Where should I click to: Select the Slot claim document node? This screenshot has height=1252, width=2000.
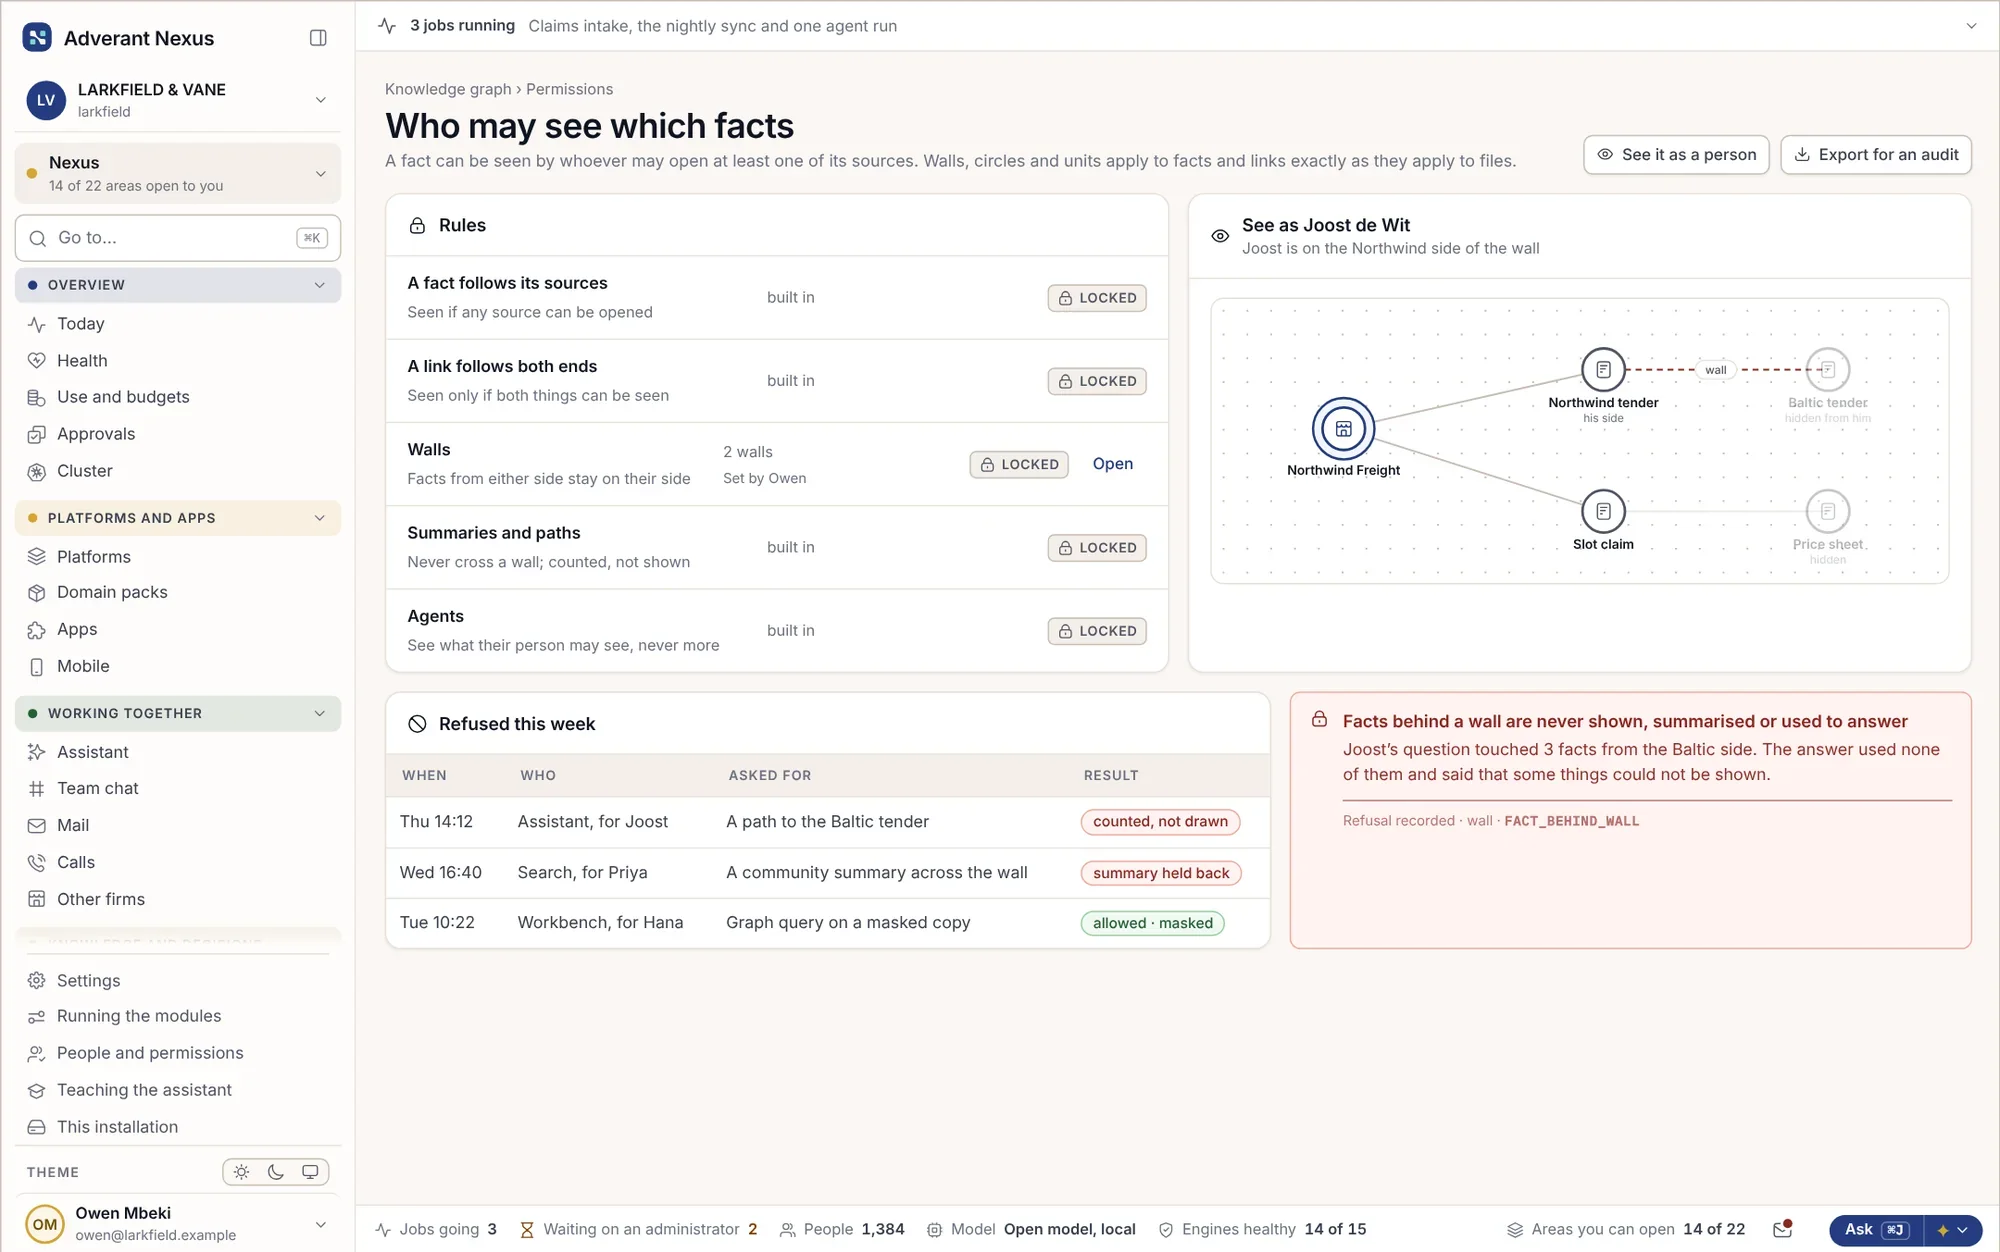coord(1603,512)
